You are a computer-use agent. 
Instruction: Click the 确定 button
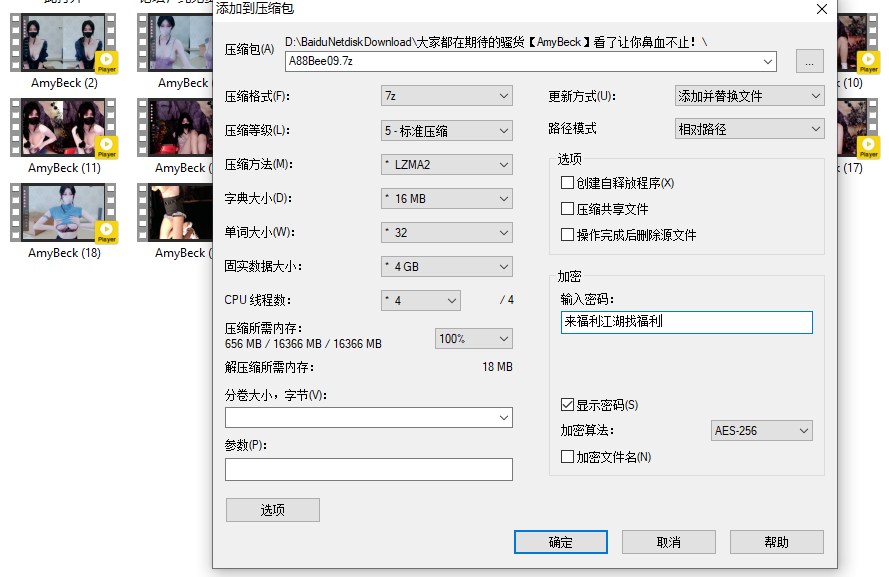coord(561,542)
